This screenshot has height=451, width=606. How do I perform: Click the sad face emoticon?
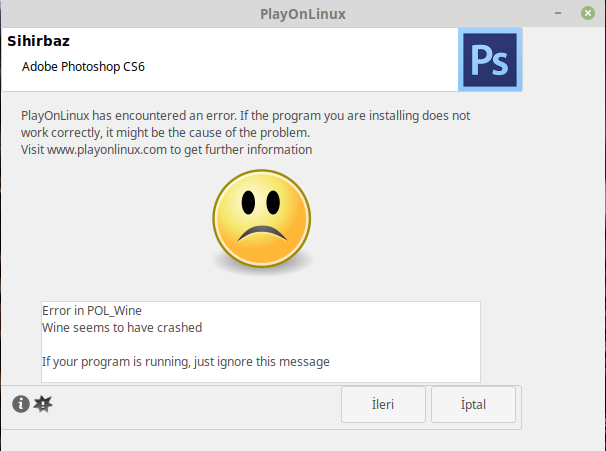point(262,219)
